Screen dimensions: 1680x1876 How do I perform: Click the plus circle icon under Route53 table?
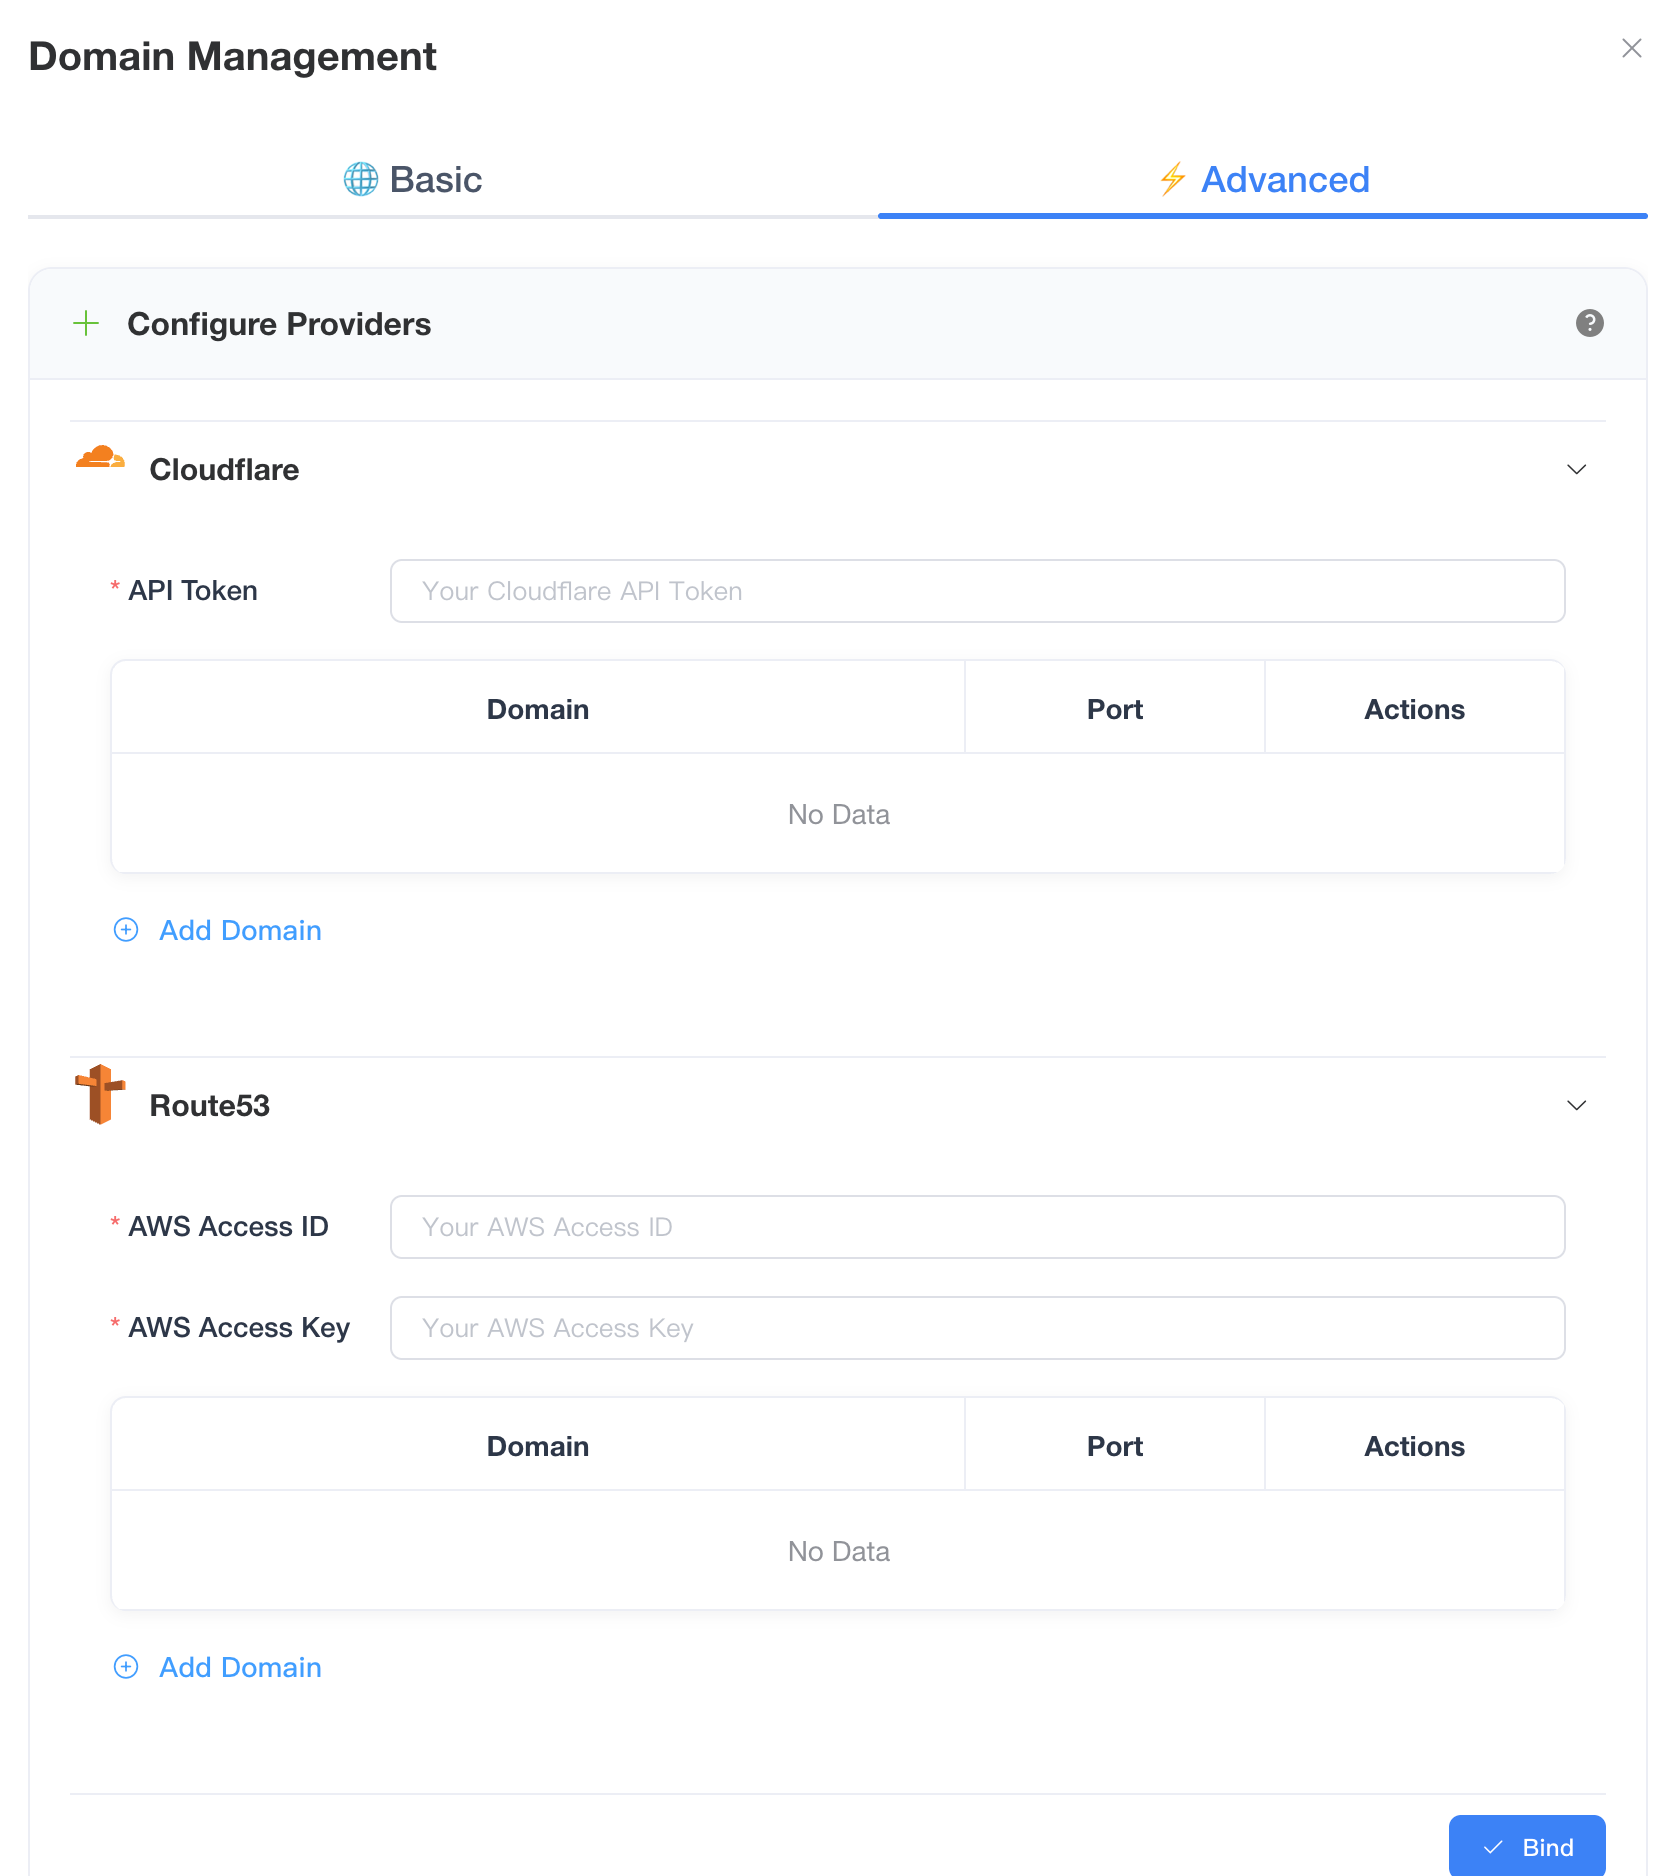(126, 1667)
